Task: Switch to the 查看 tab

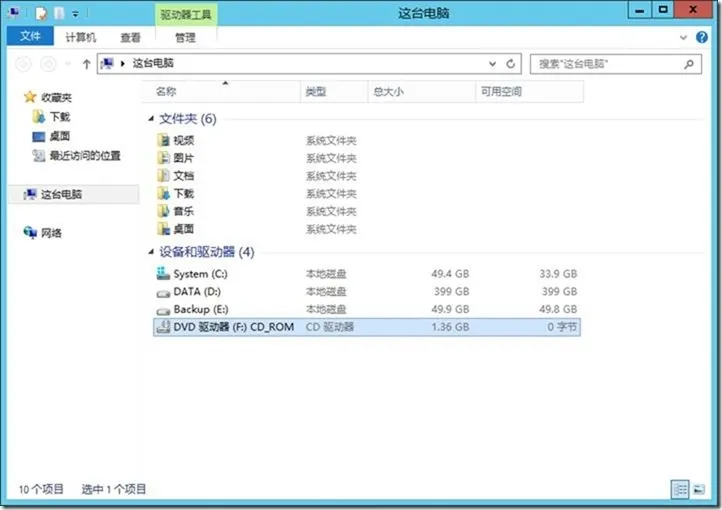Action: (x=130, y=37)
